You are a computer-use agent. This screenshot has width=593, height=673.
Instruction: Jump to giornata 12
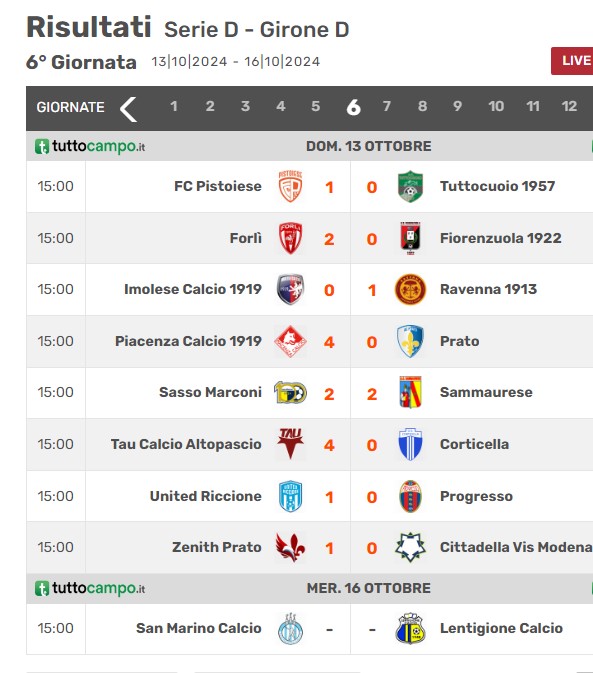point(569,106)
